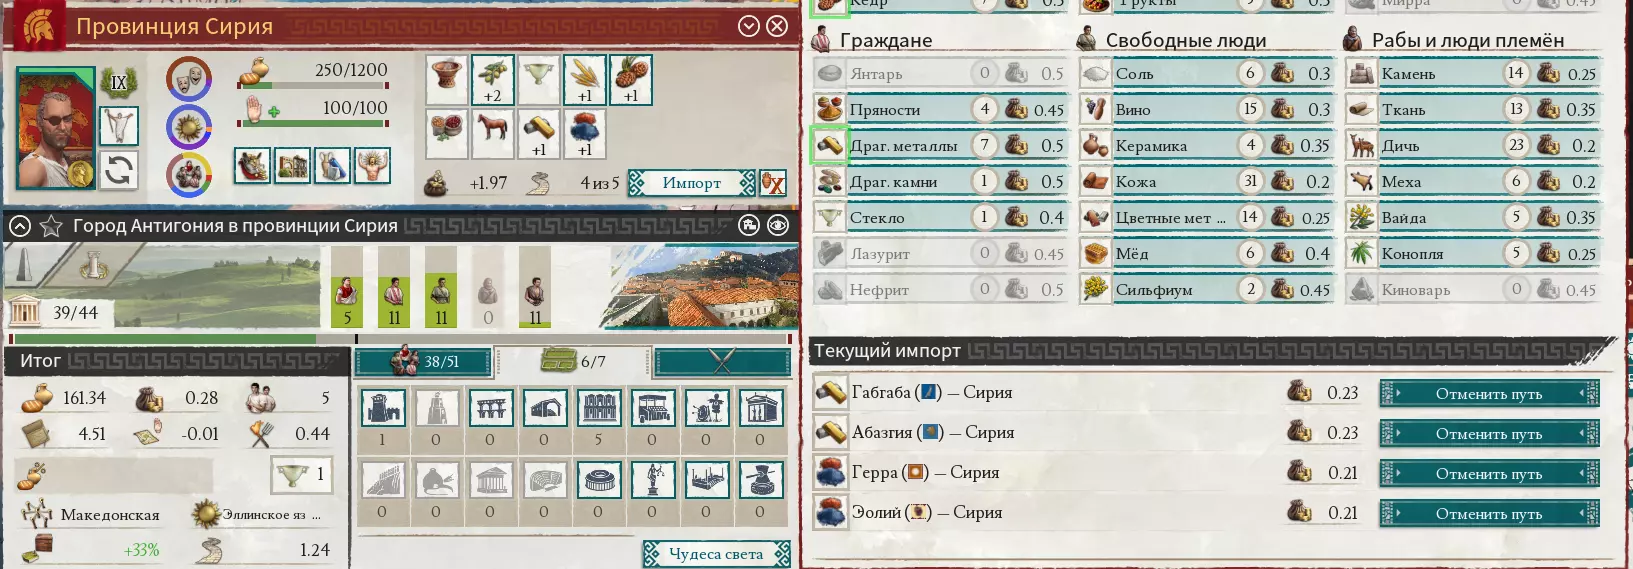Click the tribunal justice statue building icon
1633x569 pixels.
652,480
